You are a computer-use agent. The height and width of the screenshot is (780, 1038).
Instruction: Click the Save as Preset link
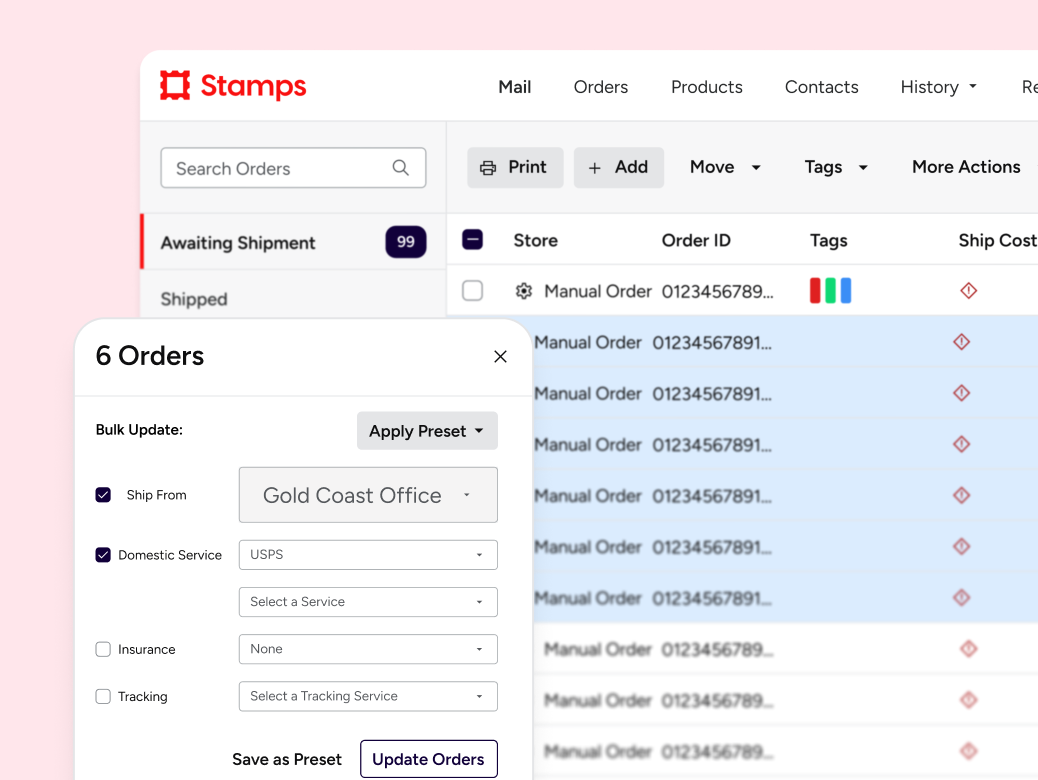tap(287, 759)
